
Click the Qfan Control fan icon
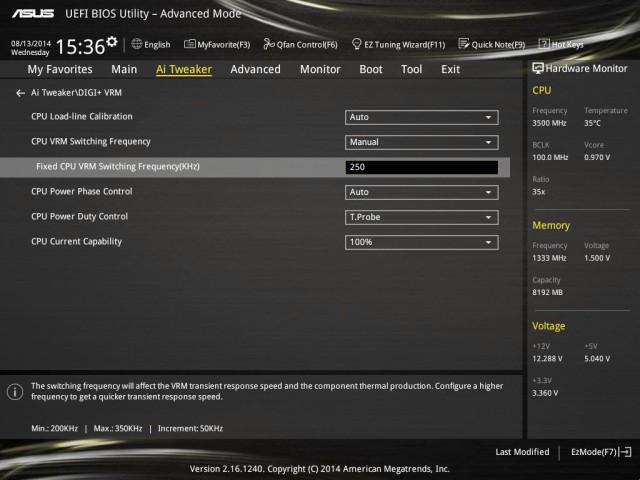point(269,44)
